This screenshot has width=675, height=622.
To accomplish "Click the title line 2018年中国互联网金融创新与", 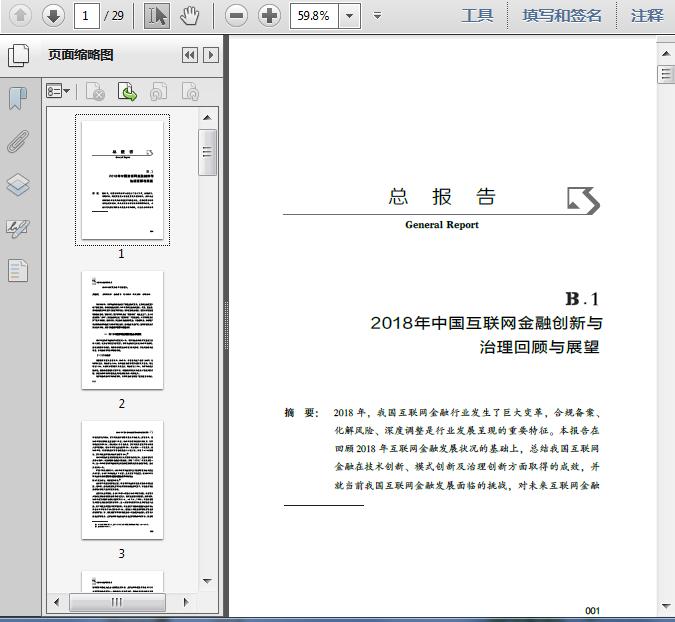I will tap(486, 323).
